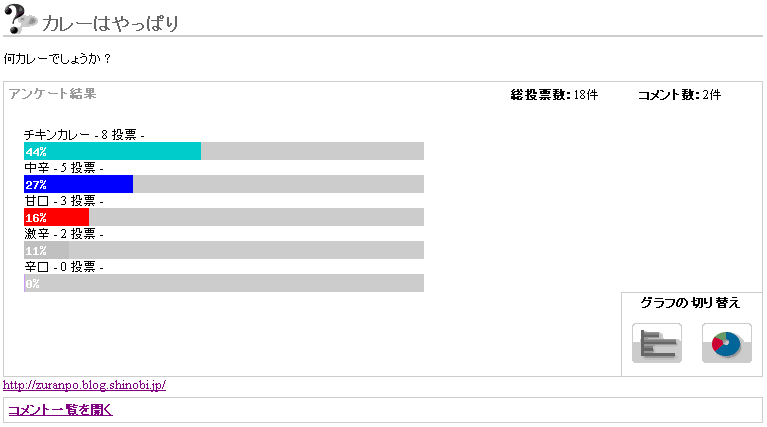Click the カレーはやっぱり poll title
Image resolution: width=767 pixels, height=427 pixels.
click(110, 22)
